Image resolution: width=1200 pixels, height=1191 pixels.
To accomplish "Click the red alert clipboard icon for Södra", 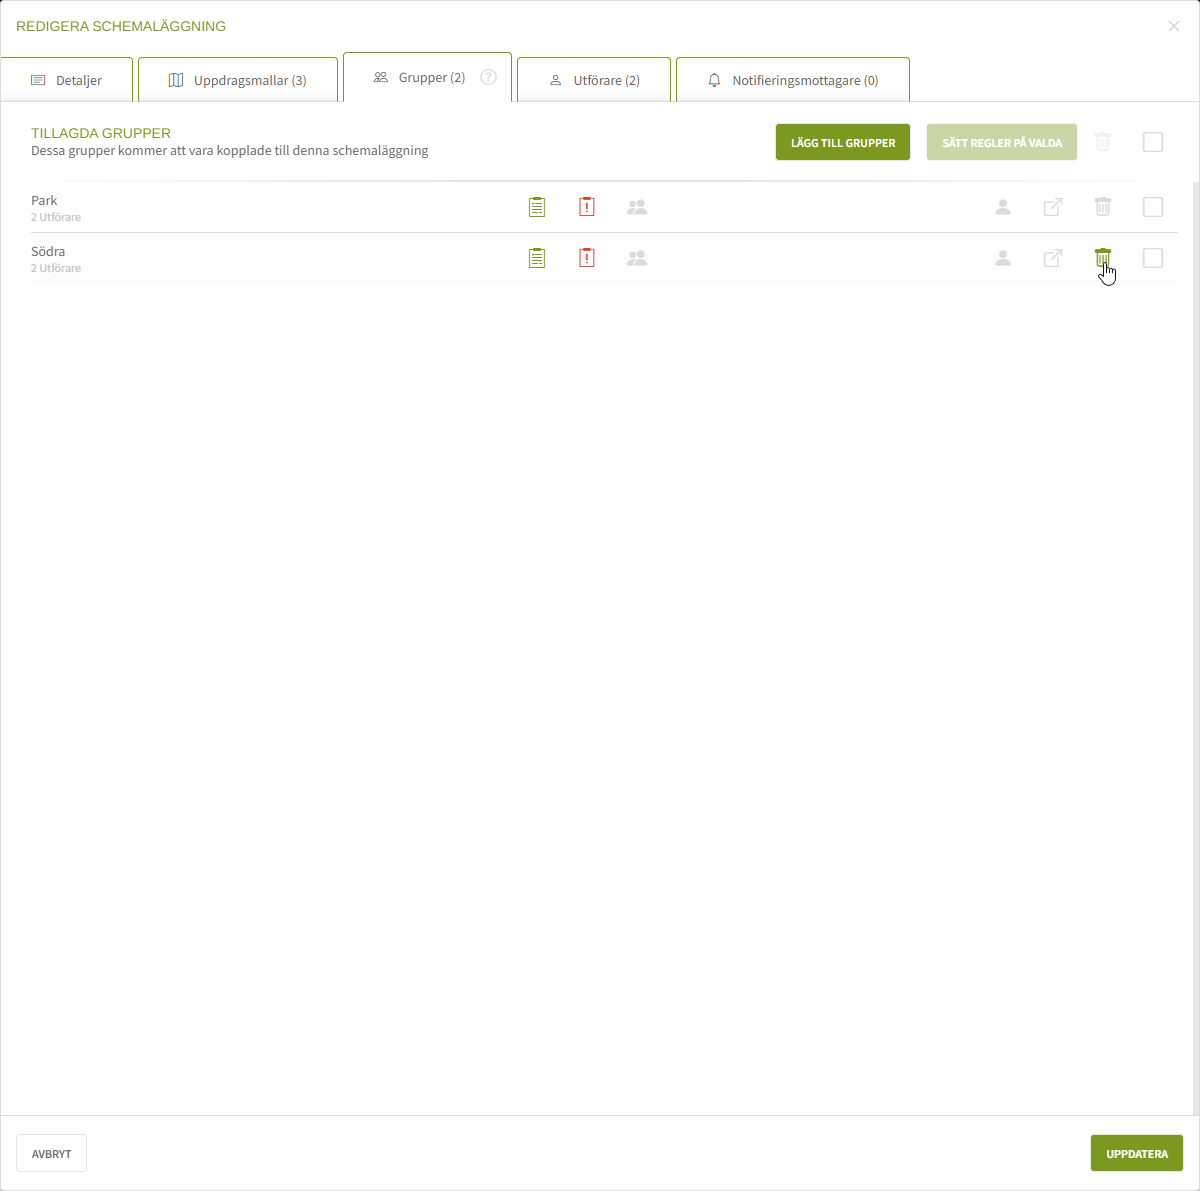I will (x=587, y=258).
